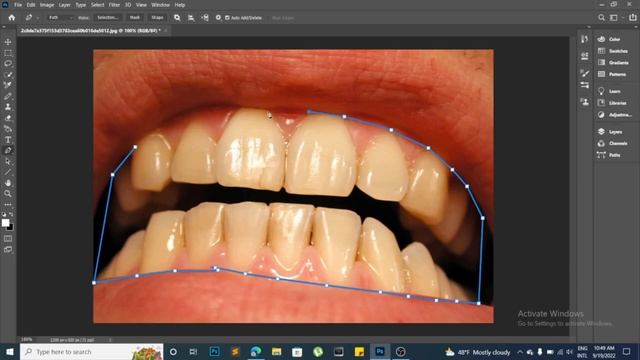Open the File menu
The image size is (640, 360).
[x=18, y=5]
